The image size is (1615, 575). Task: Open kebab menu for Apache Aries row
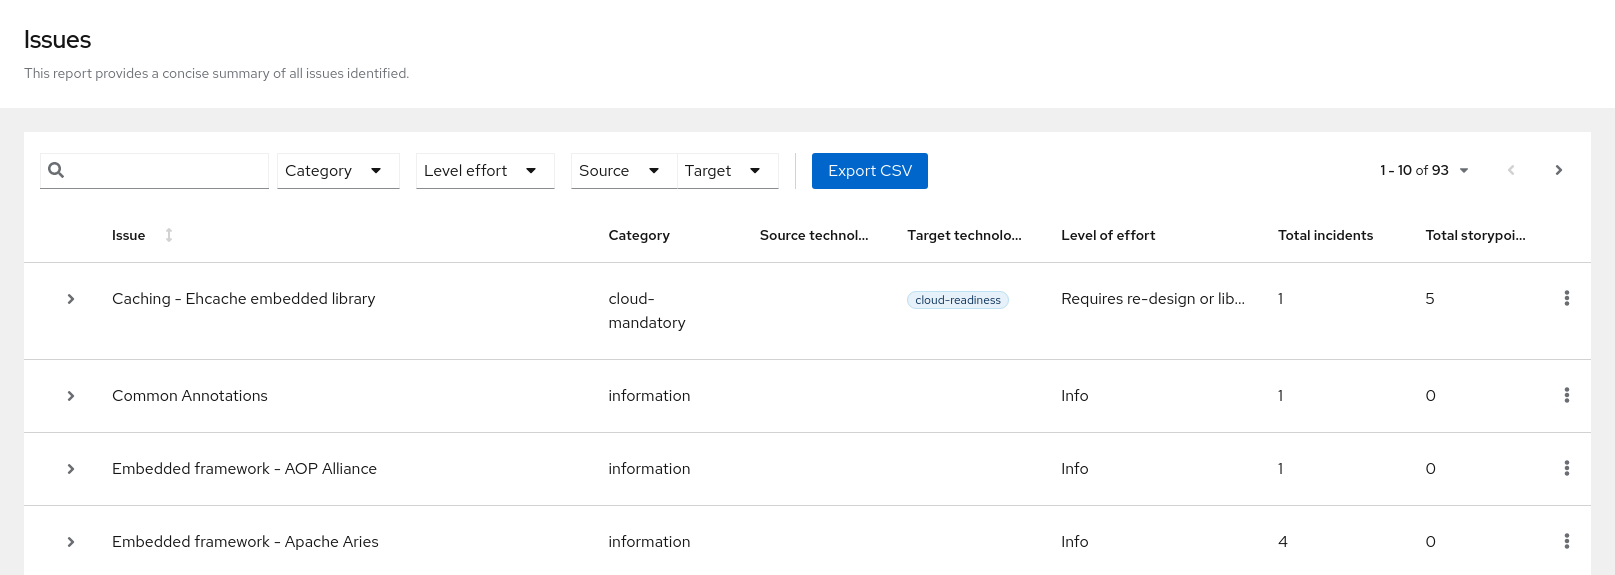[1566, 541]
